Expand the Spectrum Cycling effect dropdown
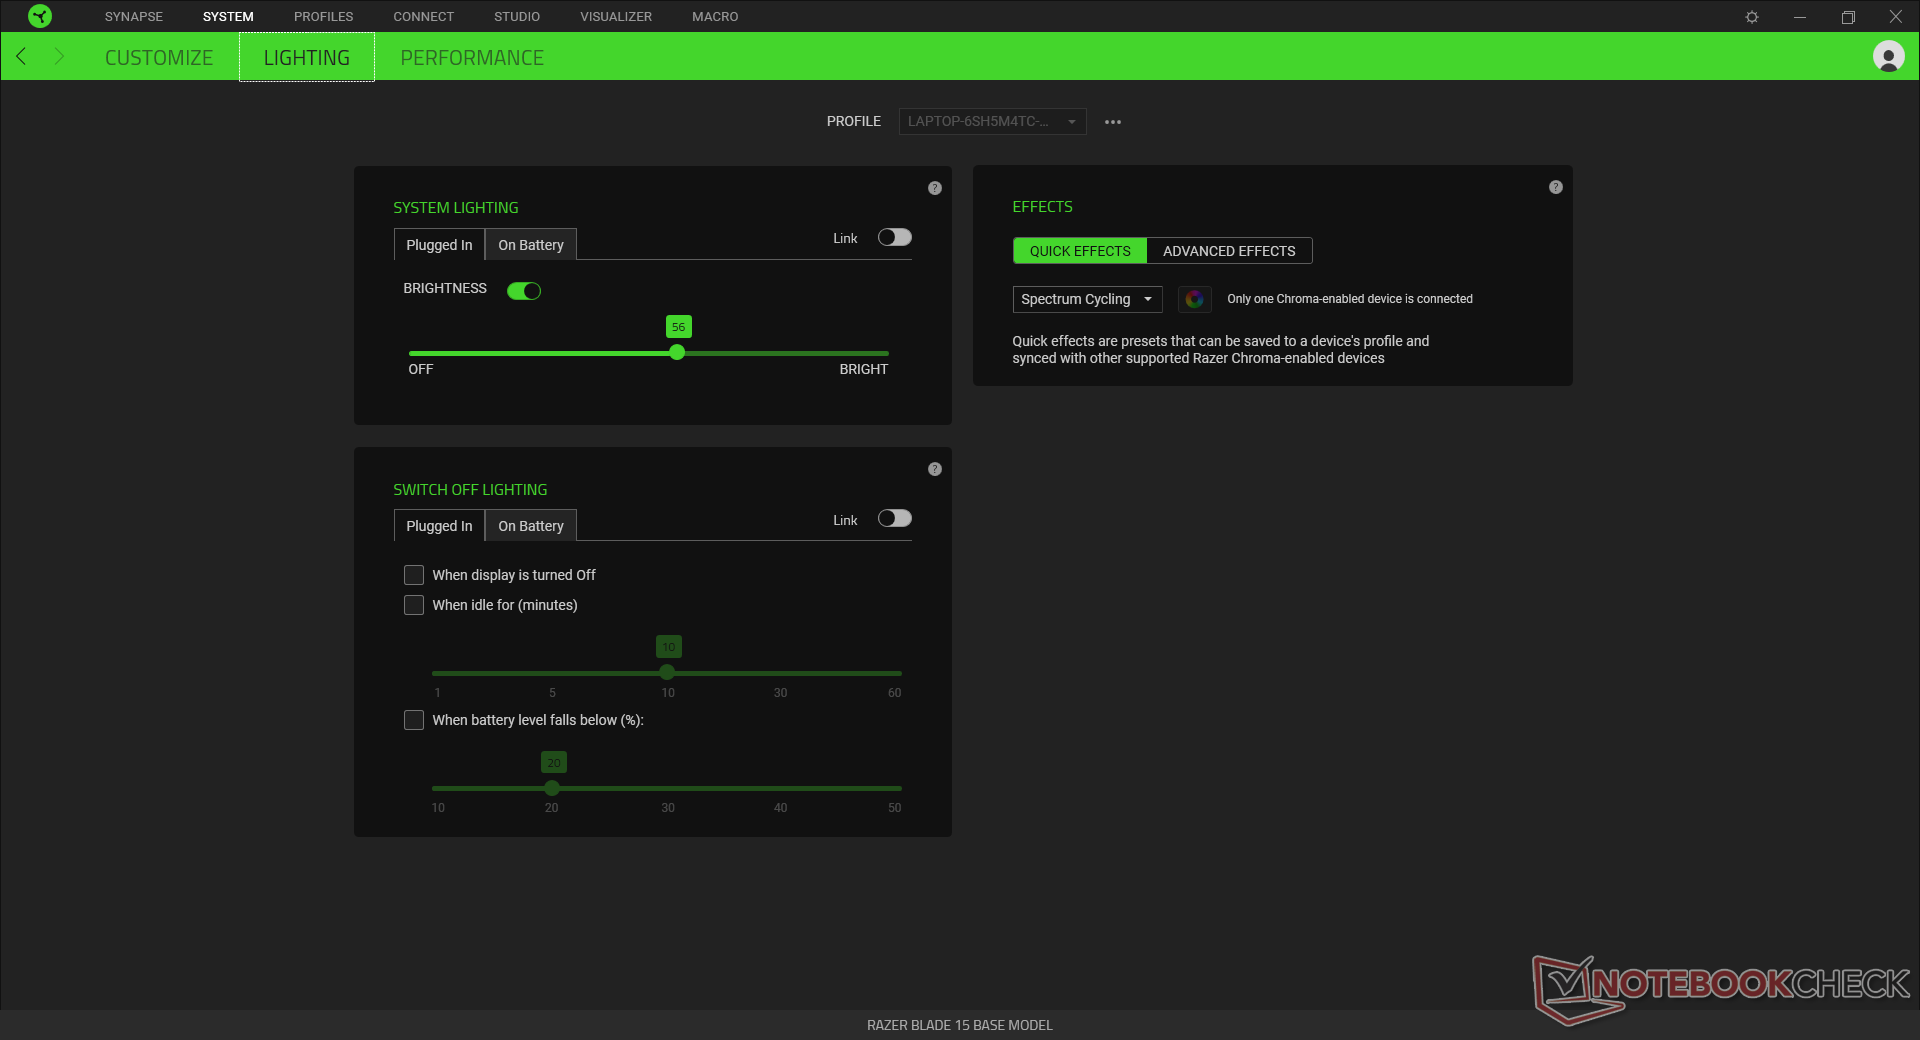Screen dimensions: 1920x1040 click(x=1087, y=299)
